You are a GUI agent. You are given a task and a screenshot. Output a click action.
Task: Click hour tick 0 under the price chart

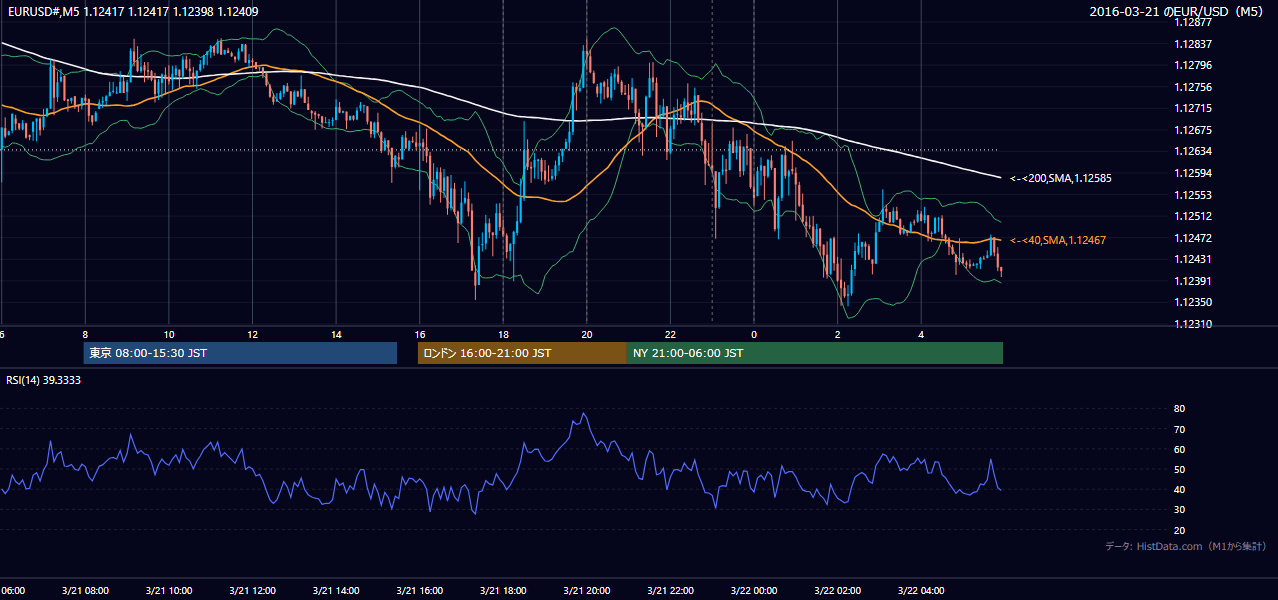(x=754, y=334)
